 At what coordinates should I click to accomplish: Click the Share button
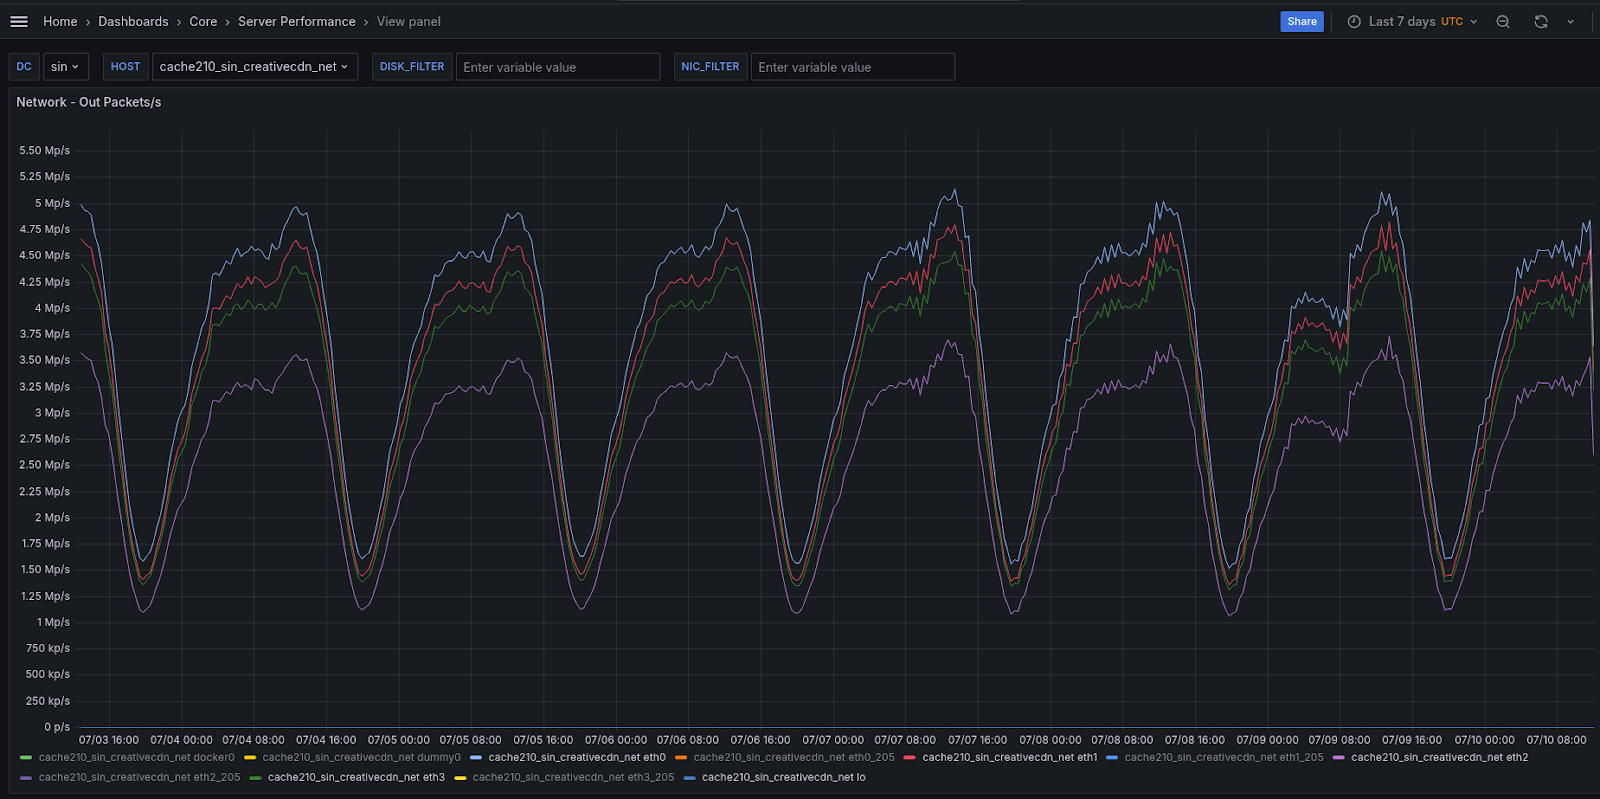click(x=1302, y=21)
